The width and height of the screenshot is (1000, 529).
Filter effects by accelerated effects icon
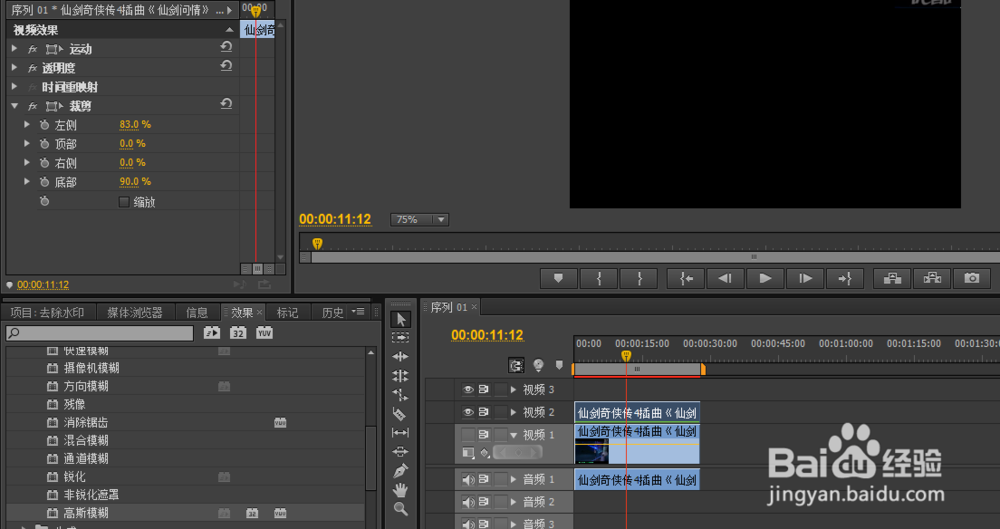pyautogui.click(x=212, y=332)
